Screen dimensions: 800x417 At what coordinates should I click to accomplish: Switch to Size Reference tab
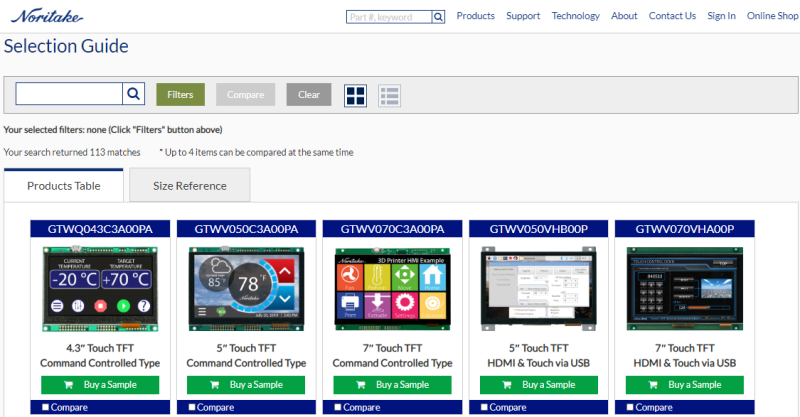[190, 186]
